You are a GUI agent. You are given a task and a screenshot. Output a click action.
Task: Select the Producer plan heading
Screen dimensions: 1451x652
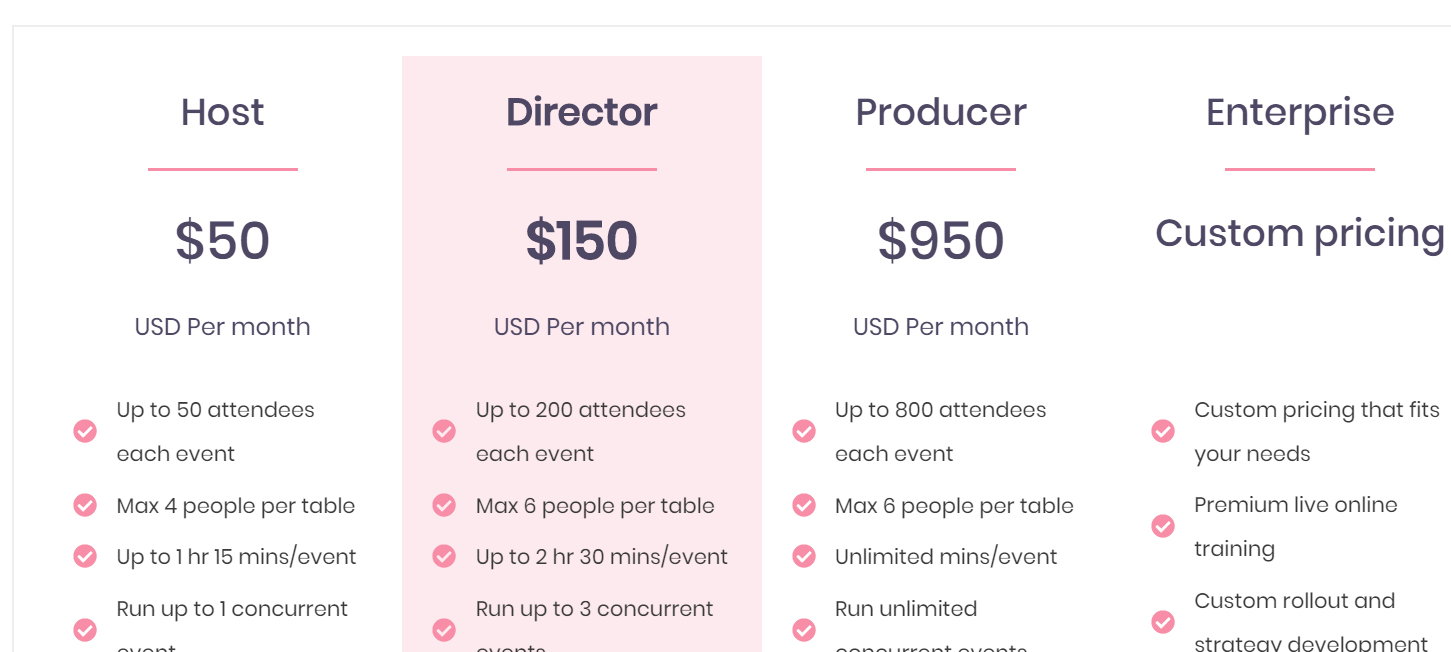coord(940,112)
